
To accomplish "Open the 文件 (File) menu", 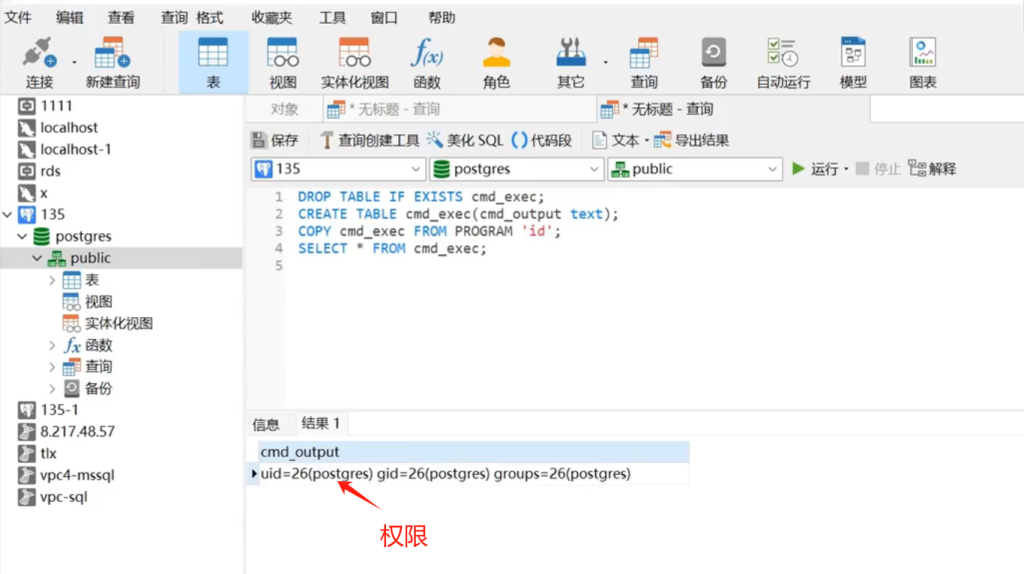I will 18,18.
